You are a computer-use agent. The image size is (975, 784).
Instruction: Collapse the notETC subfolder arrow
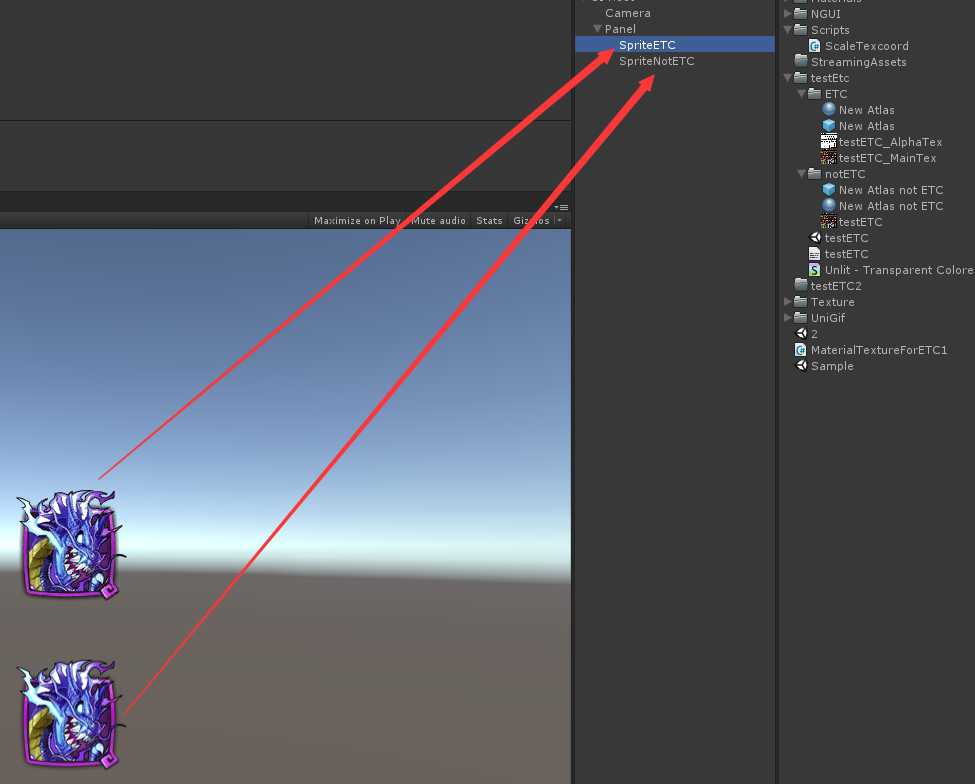coord(802,173)
